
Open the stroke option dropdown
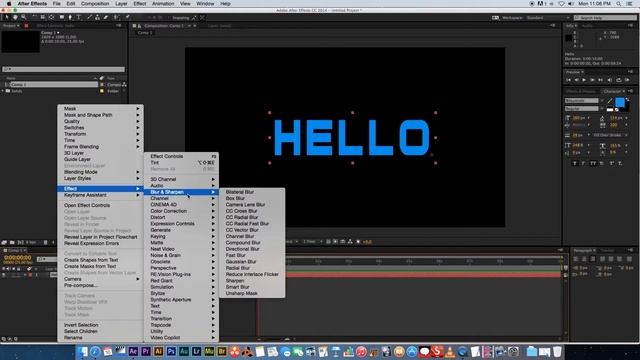click(x=611, y=135)
